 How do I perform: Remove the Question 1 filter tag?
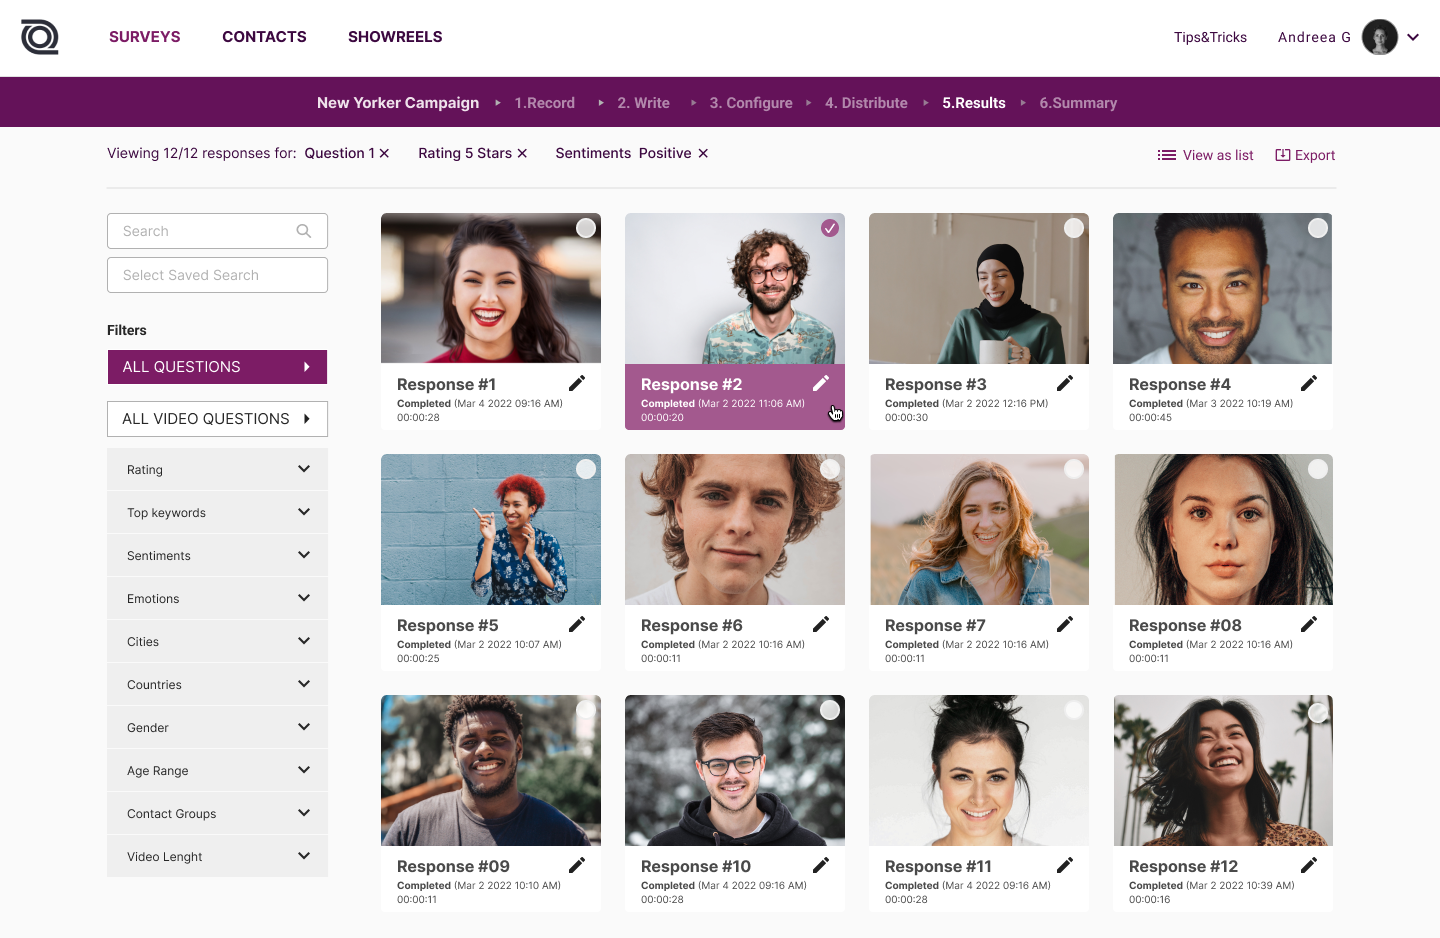pyautogui.click(x=384, y=153)
